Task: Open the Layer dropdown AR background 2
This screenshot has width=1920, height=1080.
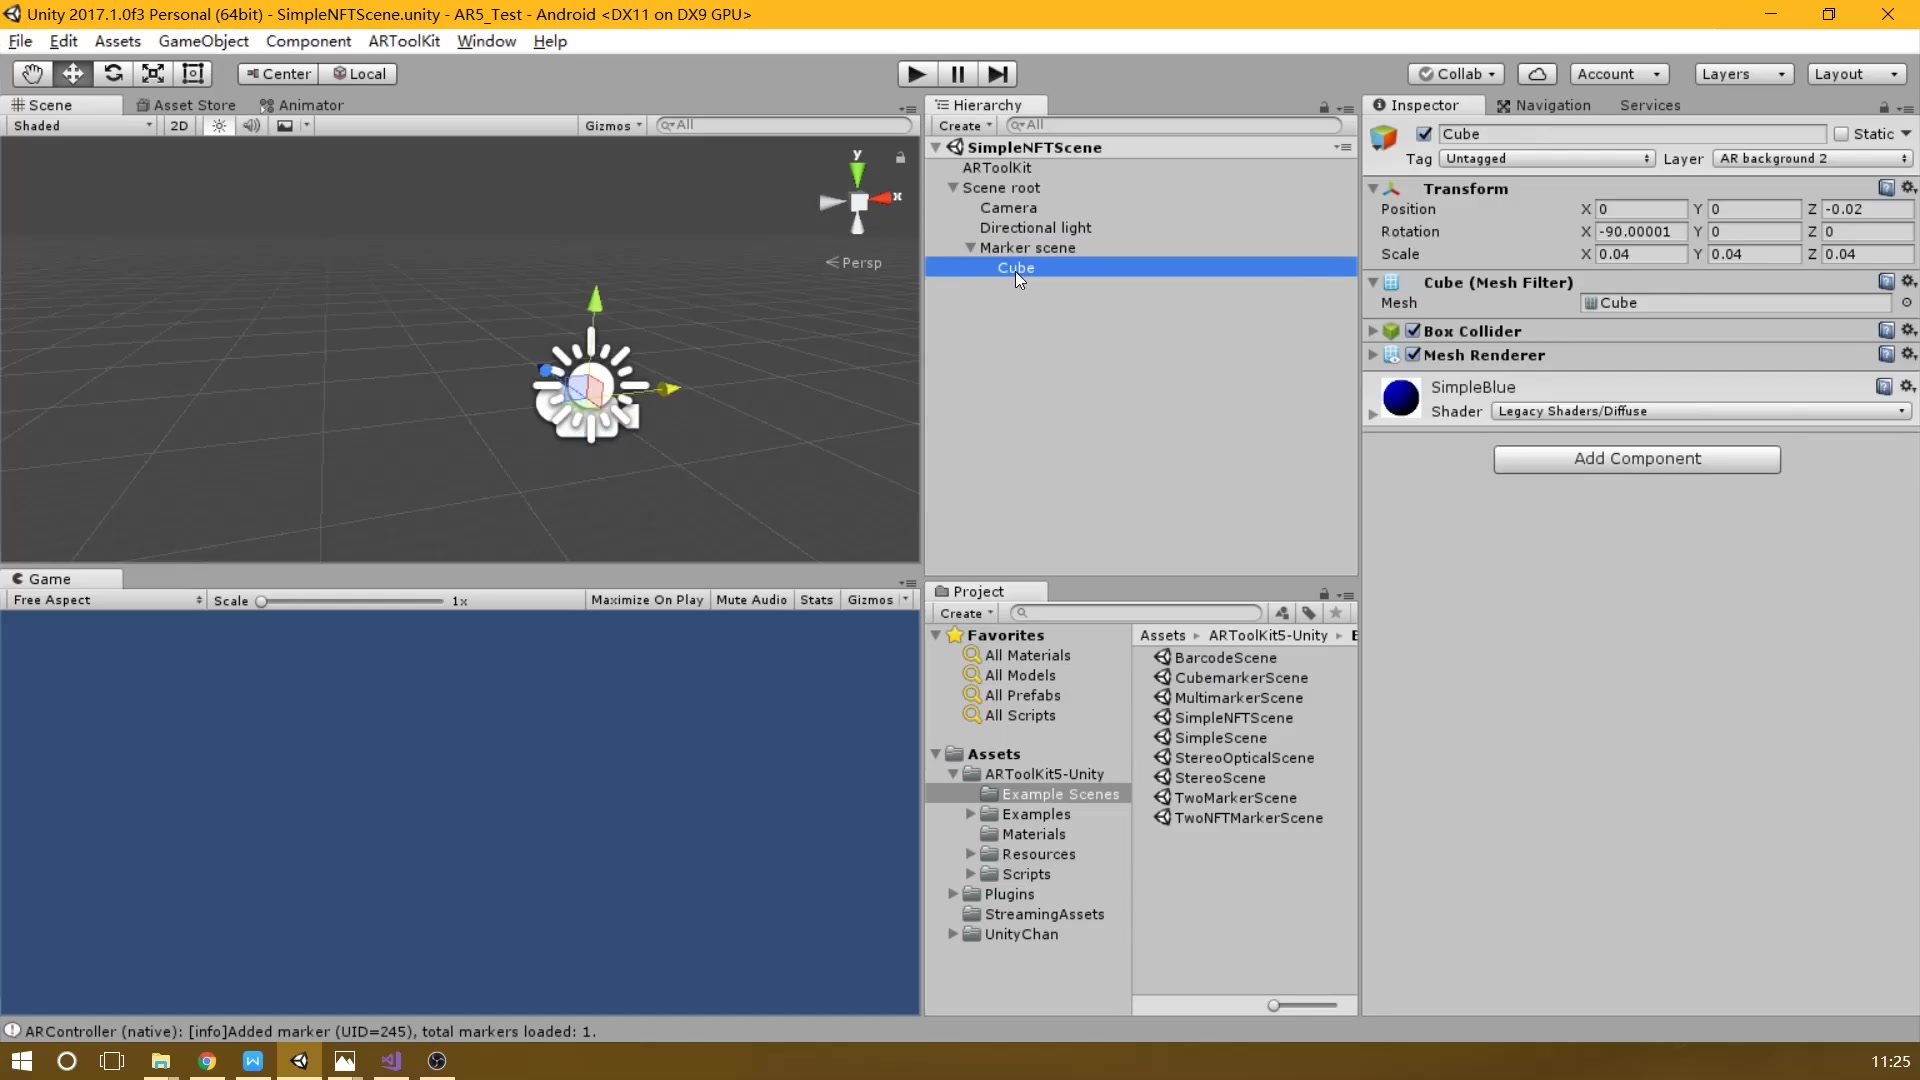Action: (1813, 159)
